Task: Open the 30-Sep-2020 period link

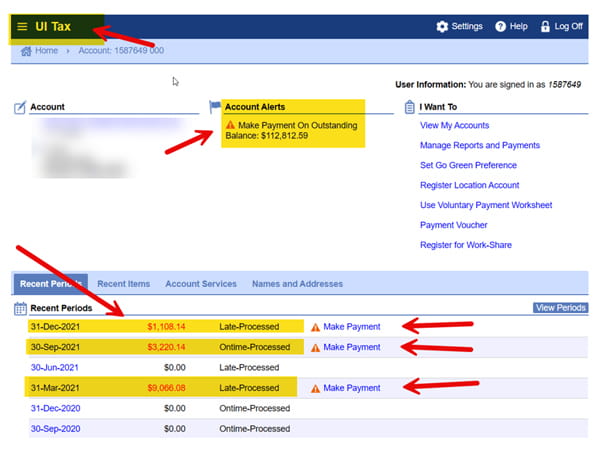Action: coord(55,429)
